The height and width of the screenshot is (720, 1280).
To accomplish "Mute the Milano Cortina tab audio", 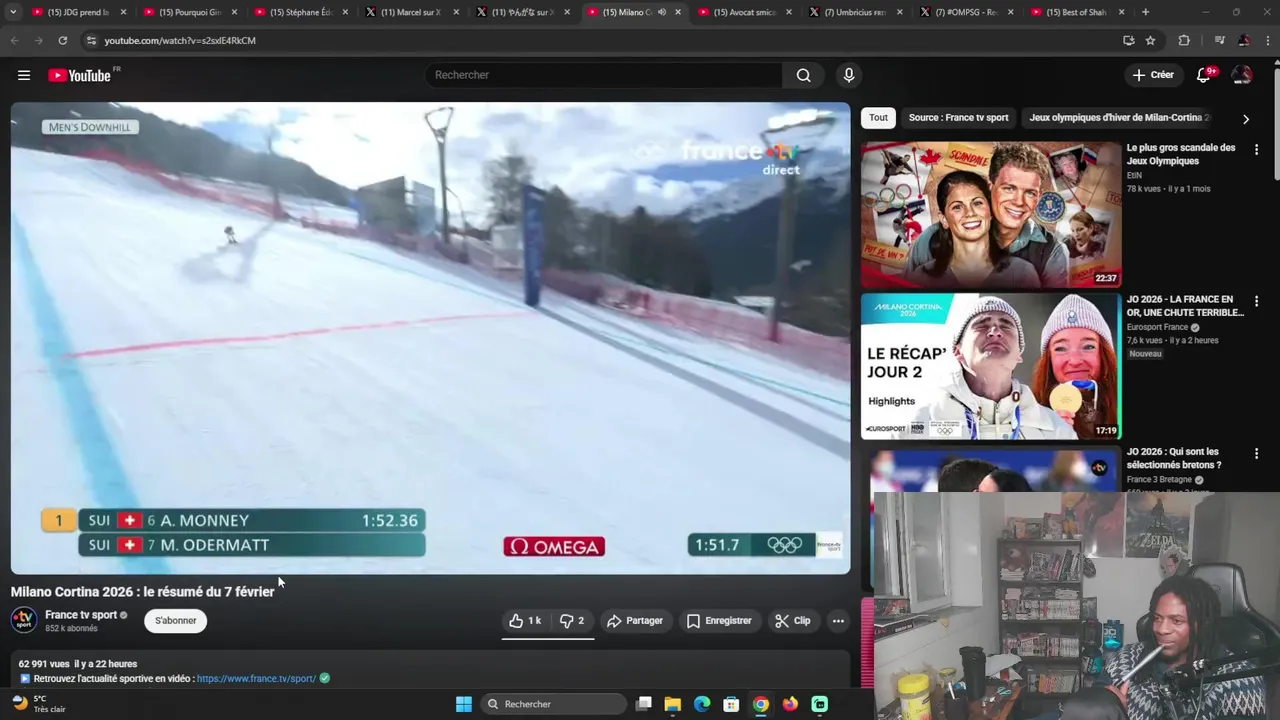I will click(662, 12).
